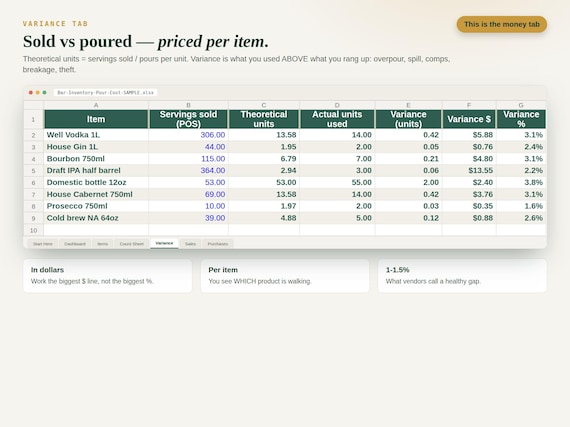The height and width of the screenshot is (427, 570).
Task: Select row 10 header
Action: [33, 230]
